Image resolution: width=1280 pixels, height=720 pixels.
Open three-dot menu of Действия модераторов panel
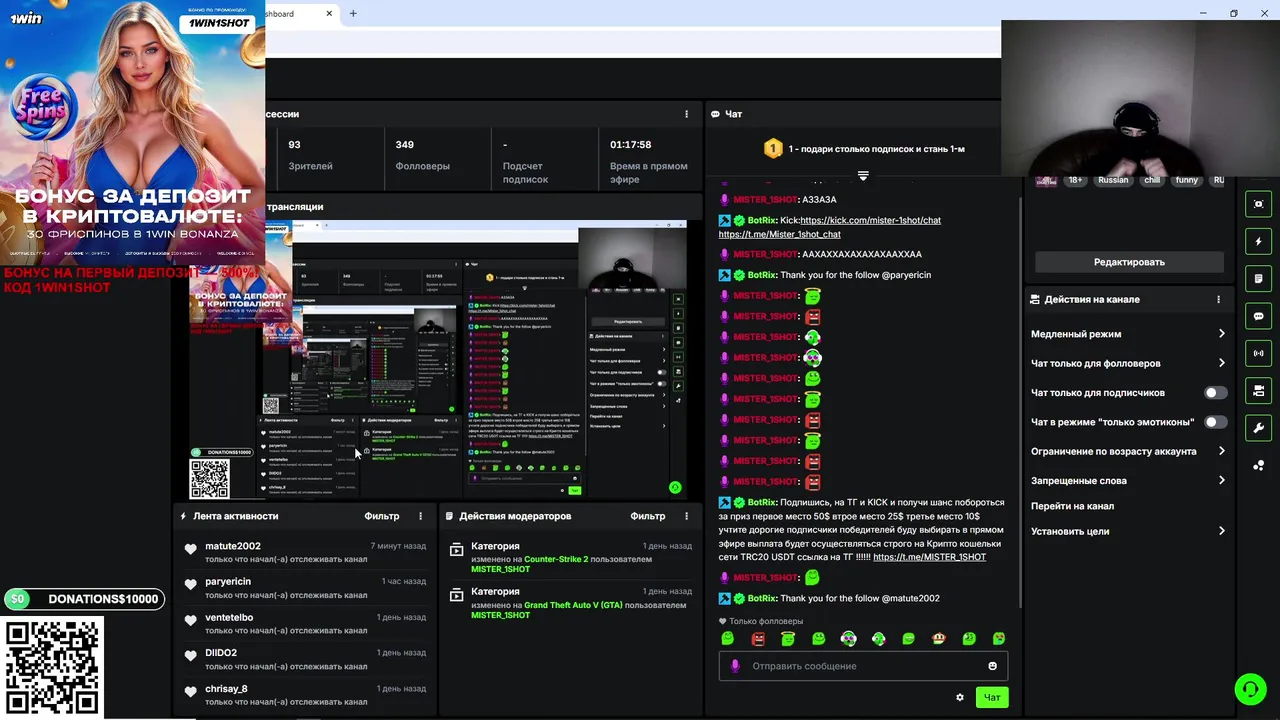686,516
